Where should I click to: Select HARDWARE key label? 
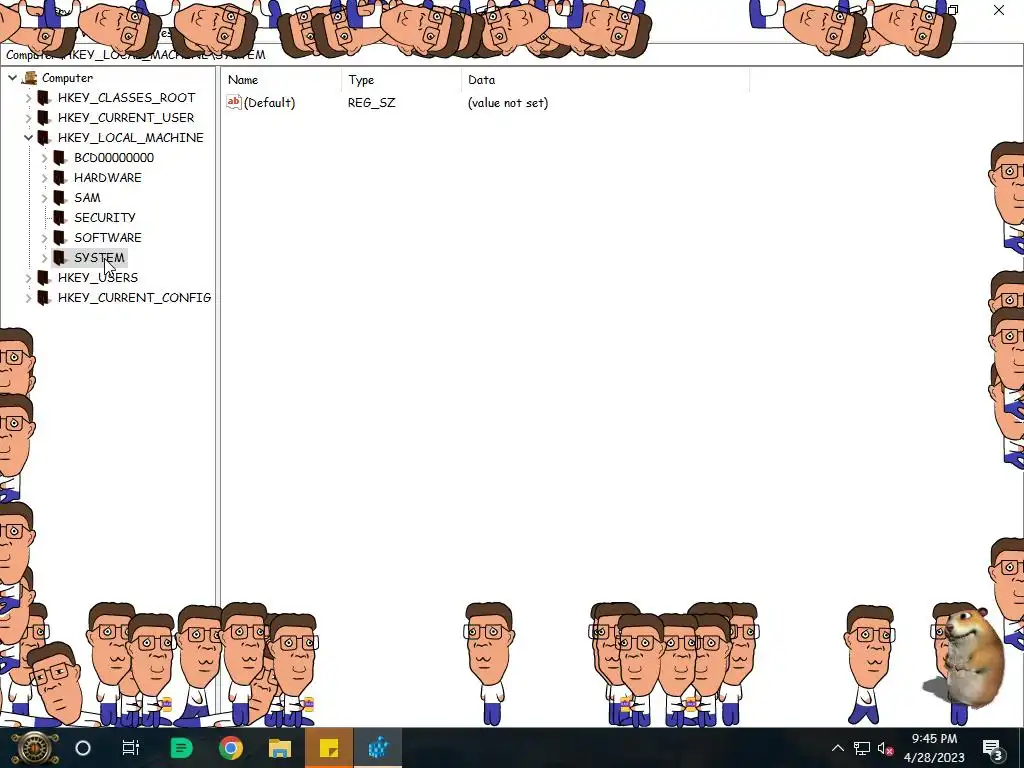(108, 178)
